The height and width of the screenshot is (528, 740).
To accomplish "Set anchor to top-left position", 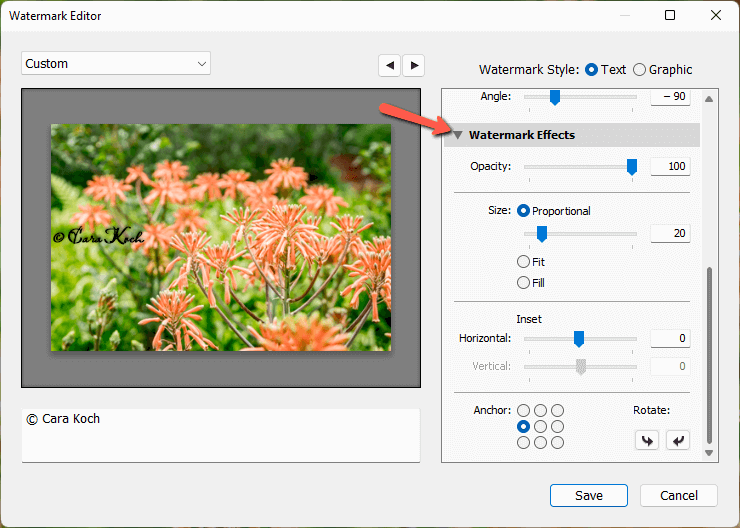I will click(523, 411).
